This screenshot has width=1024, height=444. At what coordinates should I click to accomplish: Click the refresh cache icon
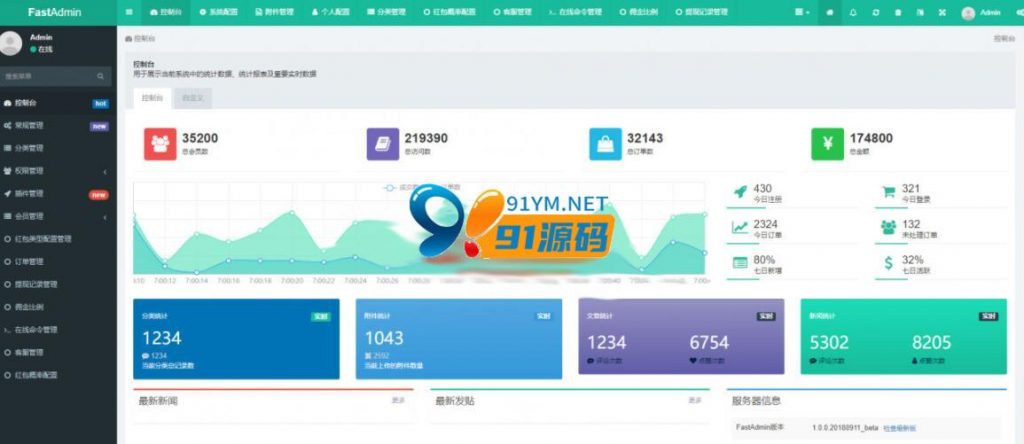(875, 12)
